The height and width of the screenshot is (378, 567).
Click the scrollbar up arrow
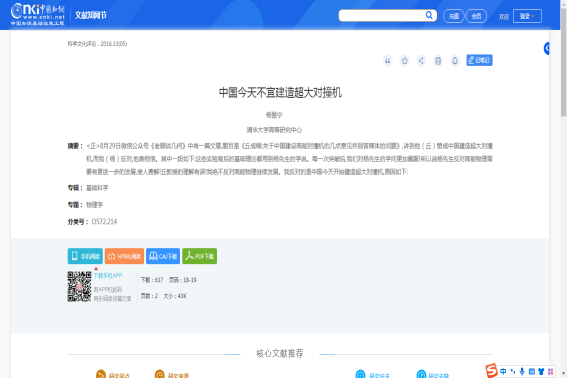point(563,3)
